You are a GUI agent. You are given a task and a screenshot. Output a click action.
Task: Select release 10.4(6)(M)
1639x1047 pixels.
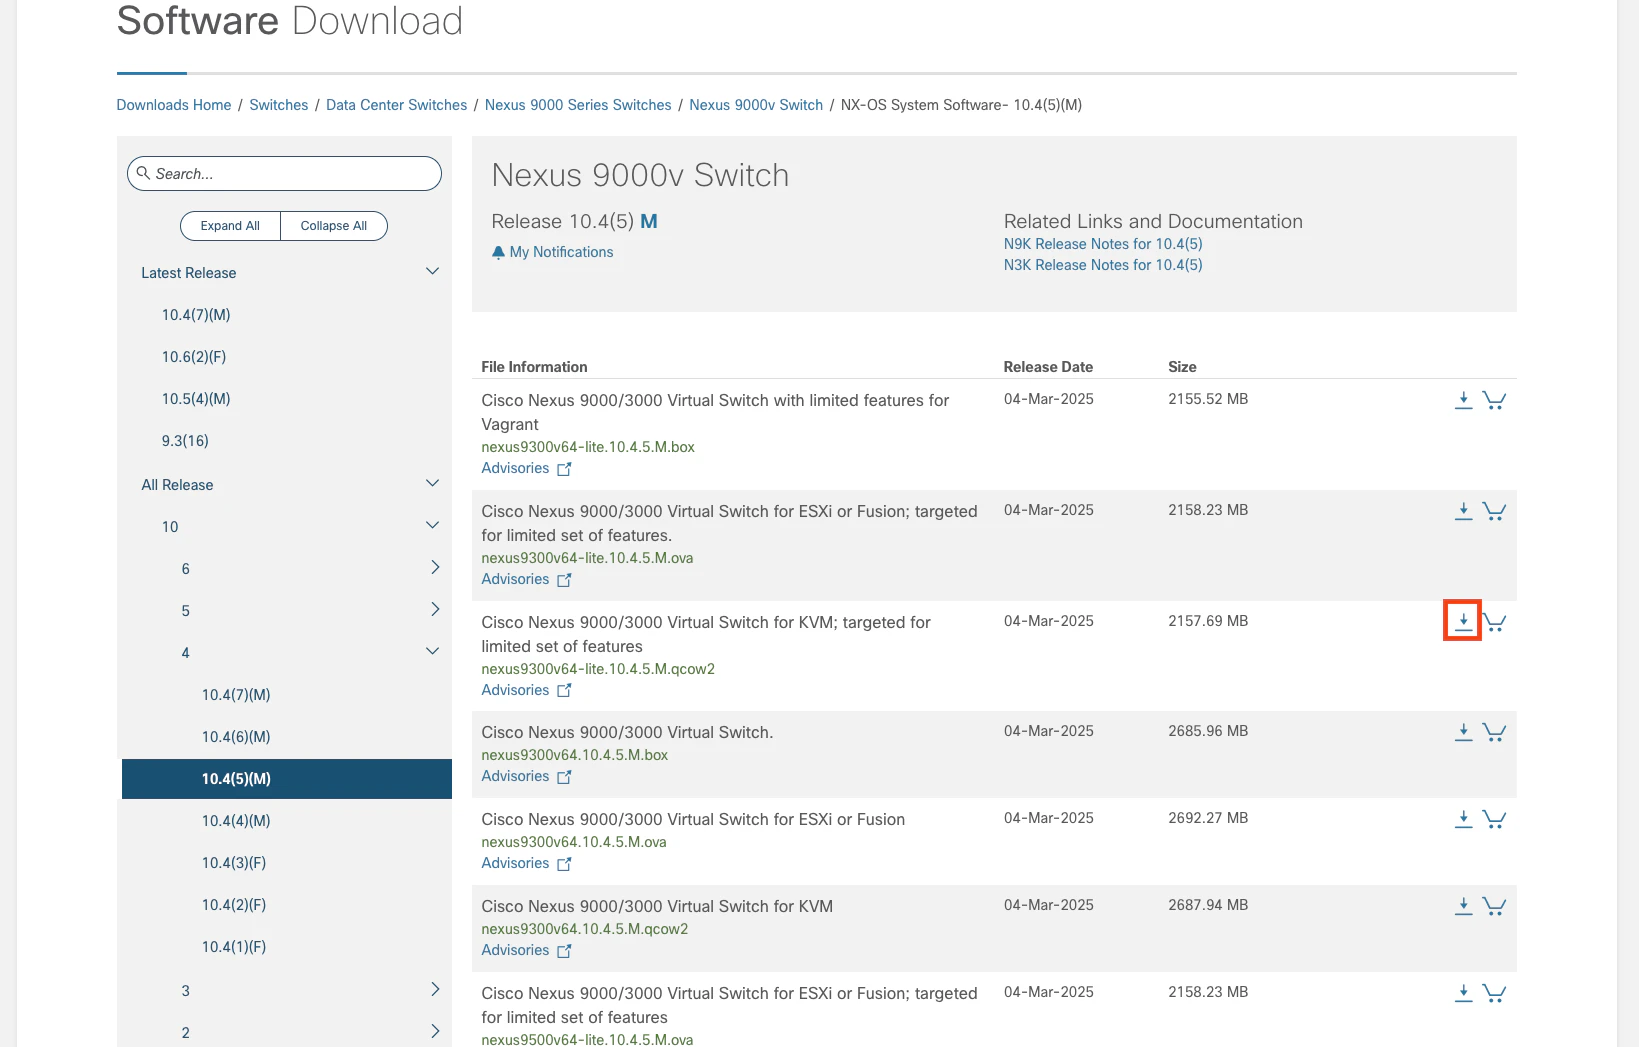click(x=236, y=737)
